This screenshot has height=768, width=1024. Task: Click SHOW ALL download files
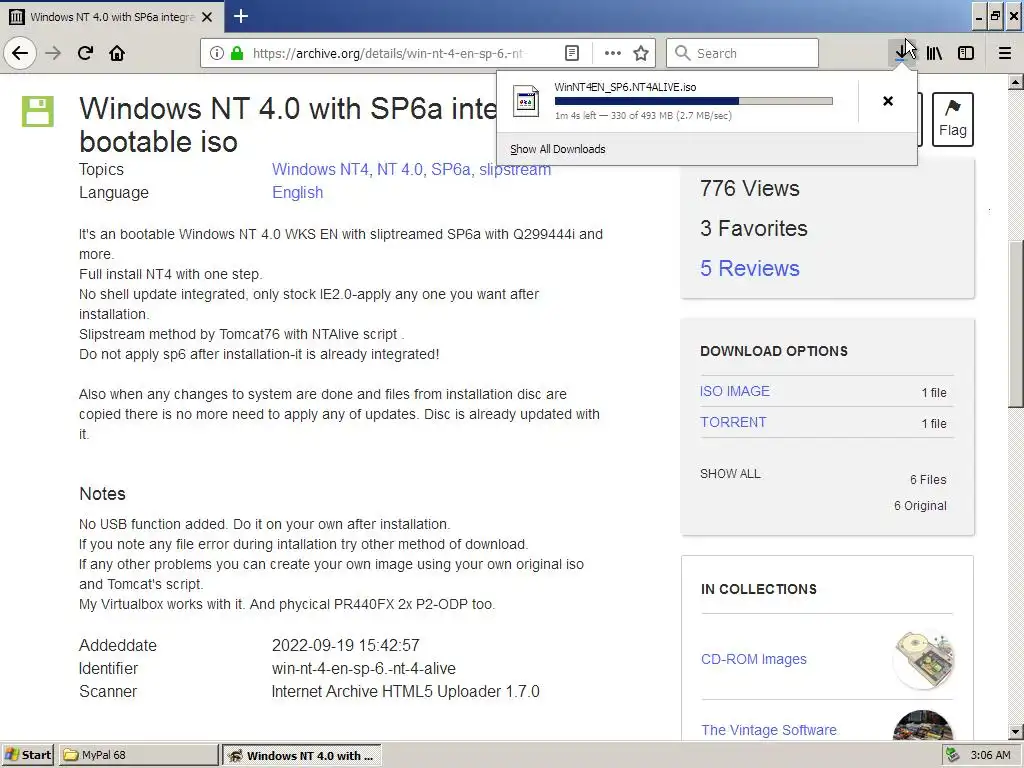[x=730, y=473]
